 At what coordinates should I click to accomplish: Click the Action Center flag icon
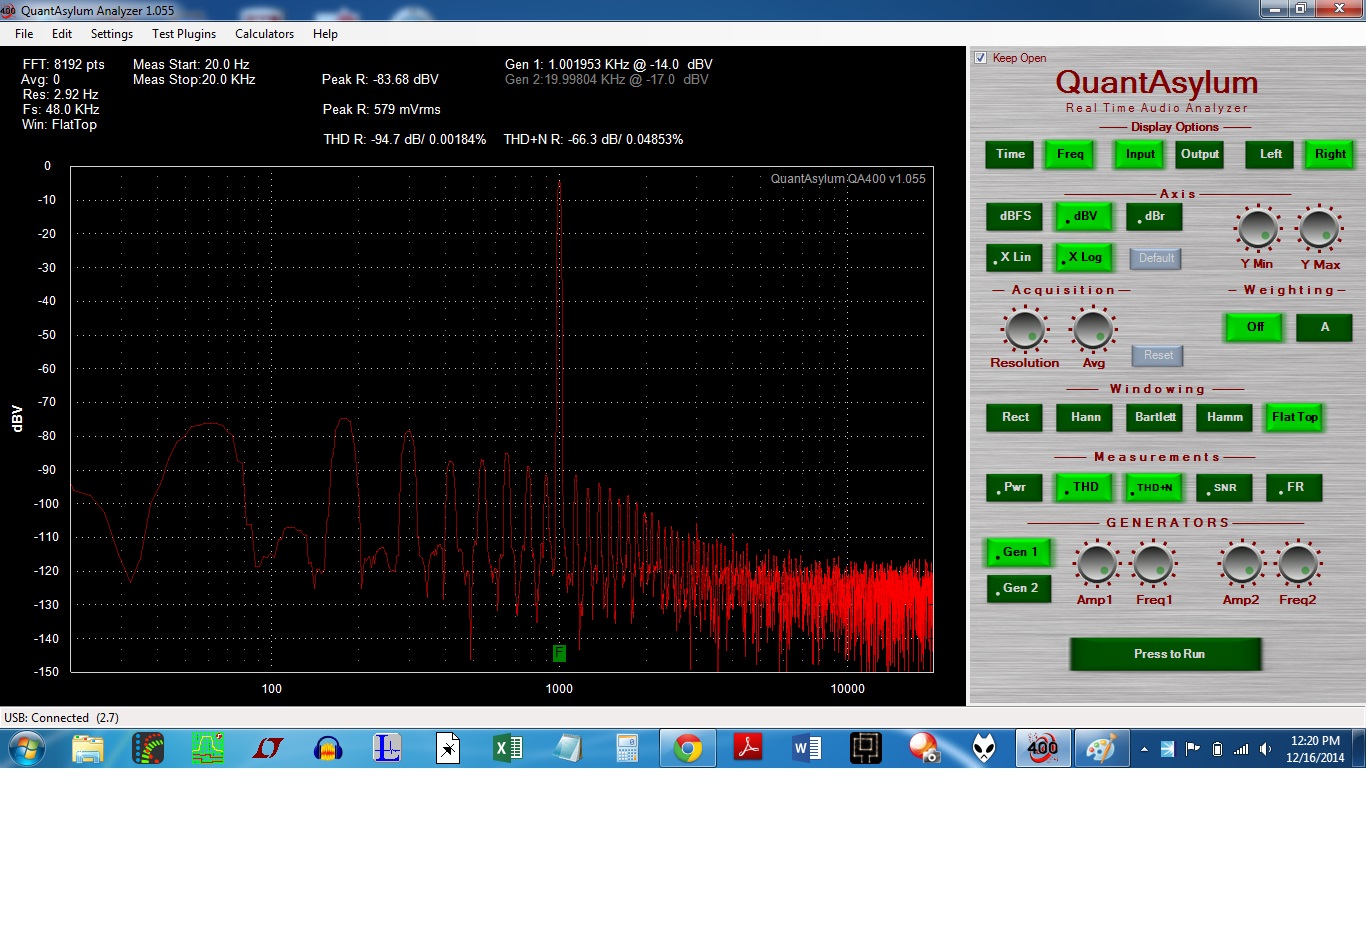(x=1192, y=749)
